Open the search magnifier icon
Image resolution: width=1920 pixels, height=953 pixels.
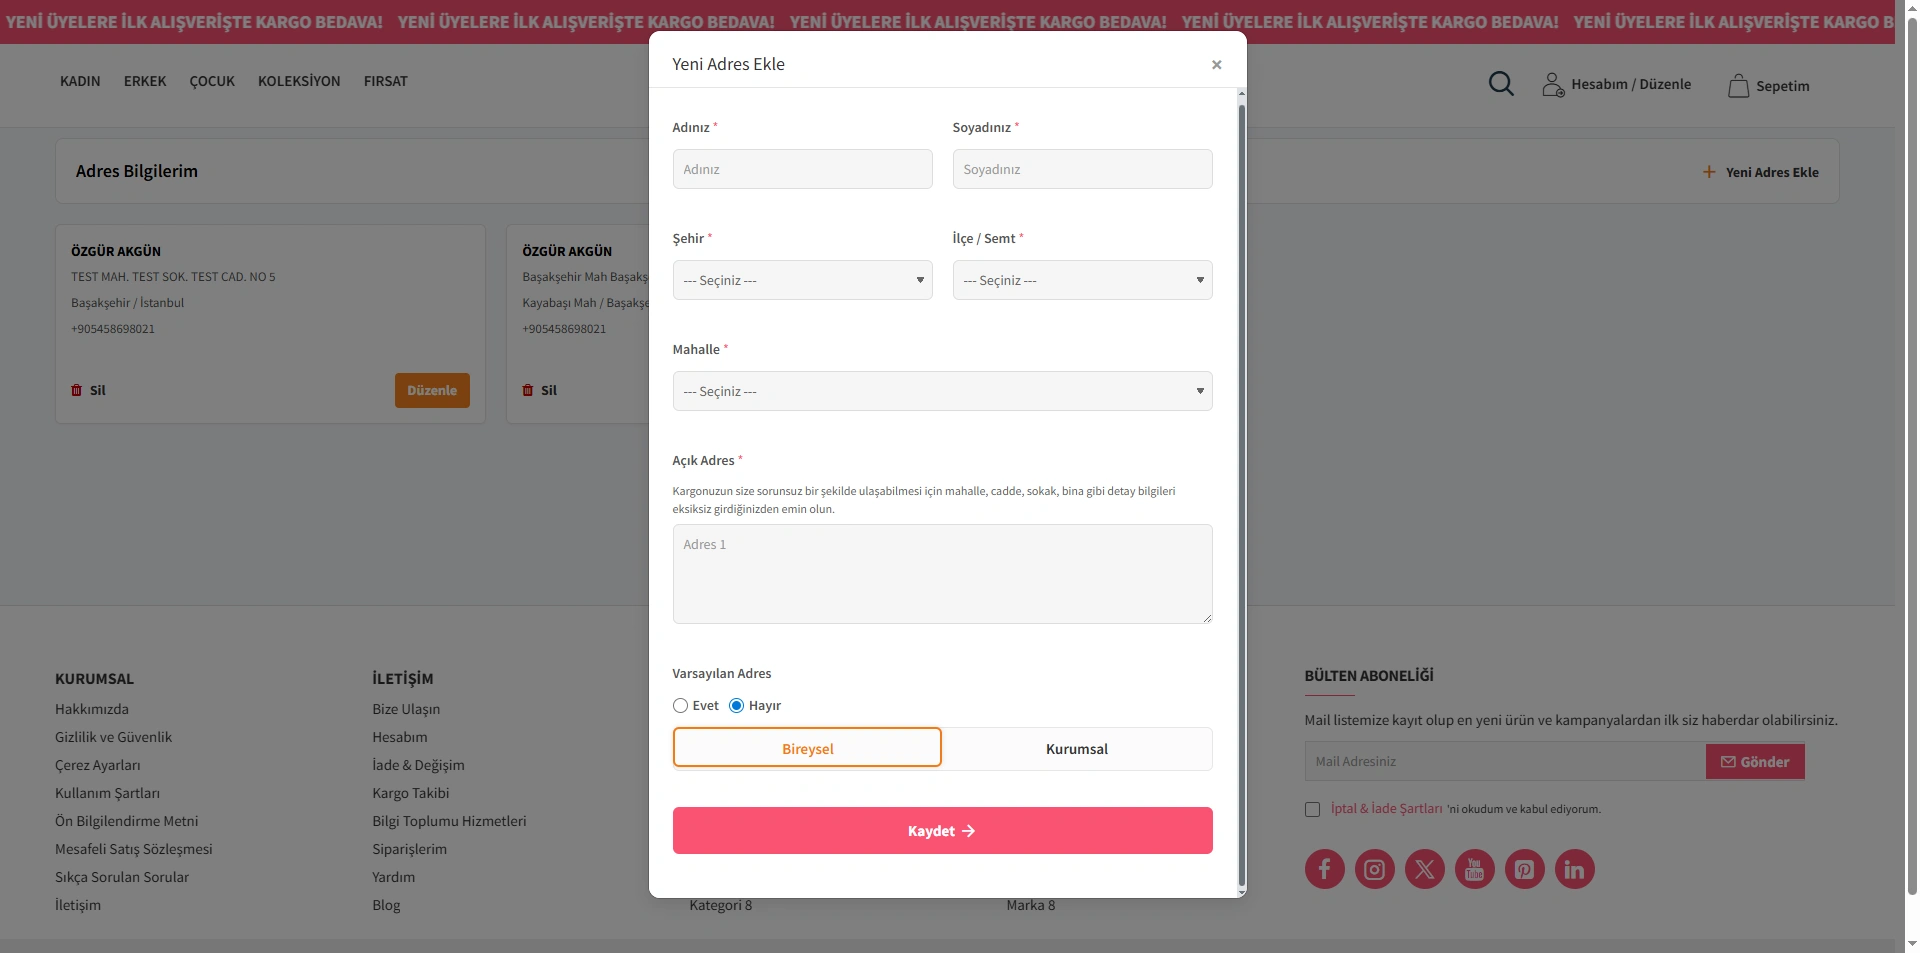pyautogui.click(x=1501, y=84)
